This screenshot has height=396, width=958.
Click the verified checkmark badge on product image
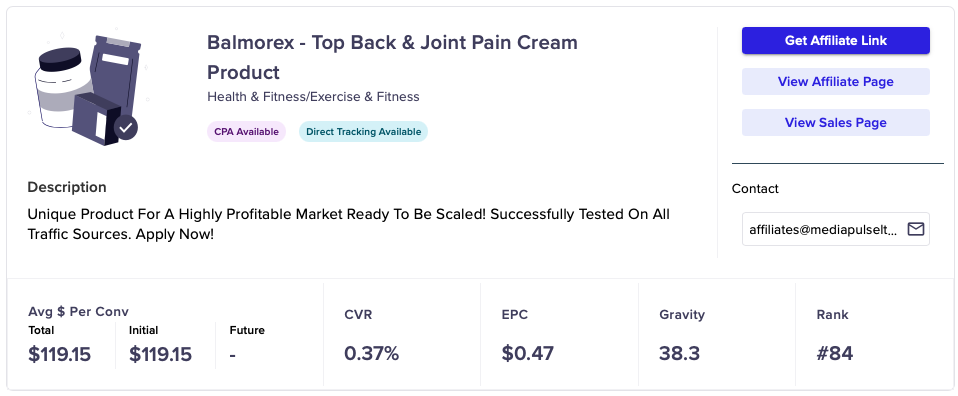126,128
